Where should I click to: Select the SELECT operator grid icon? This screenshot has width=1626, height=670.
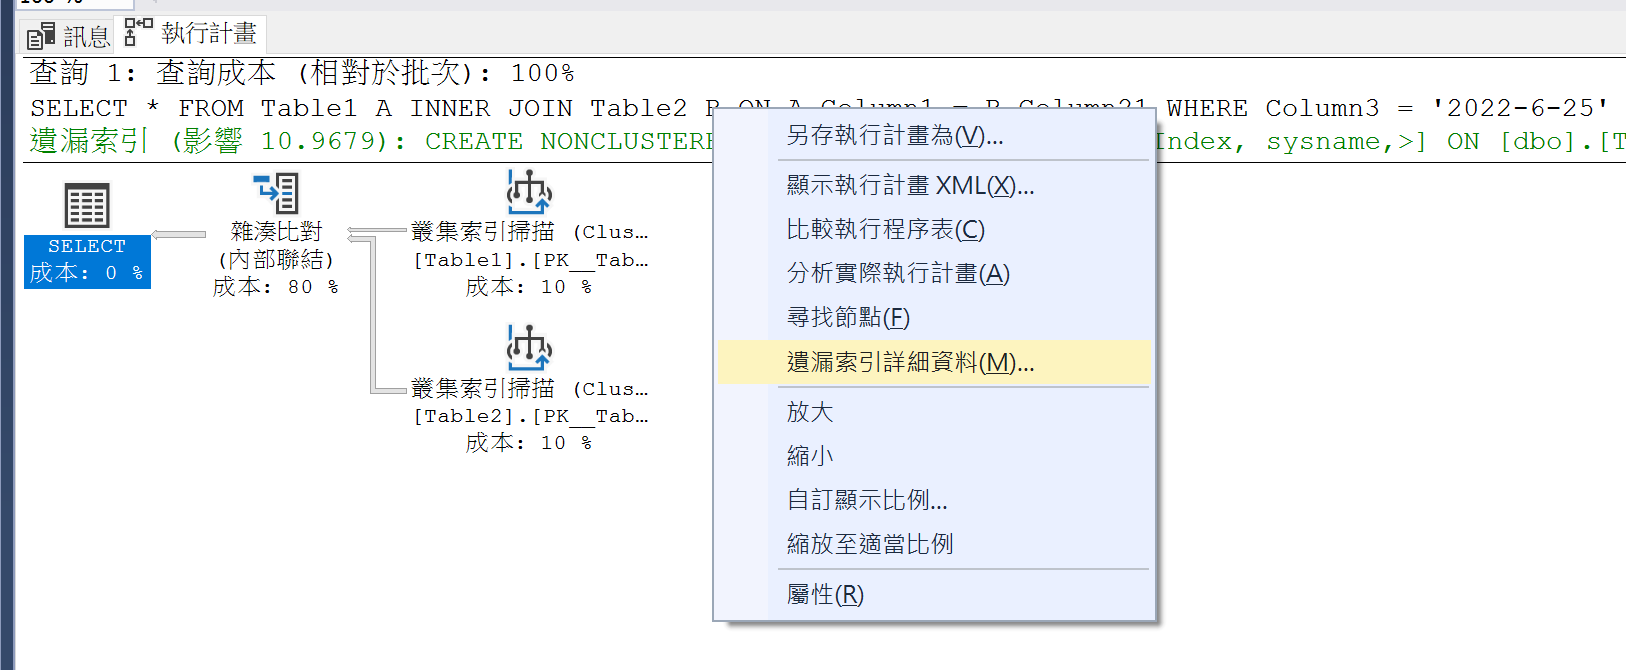(x=87, y=206)
